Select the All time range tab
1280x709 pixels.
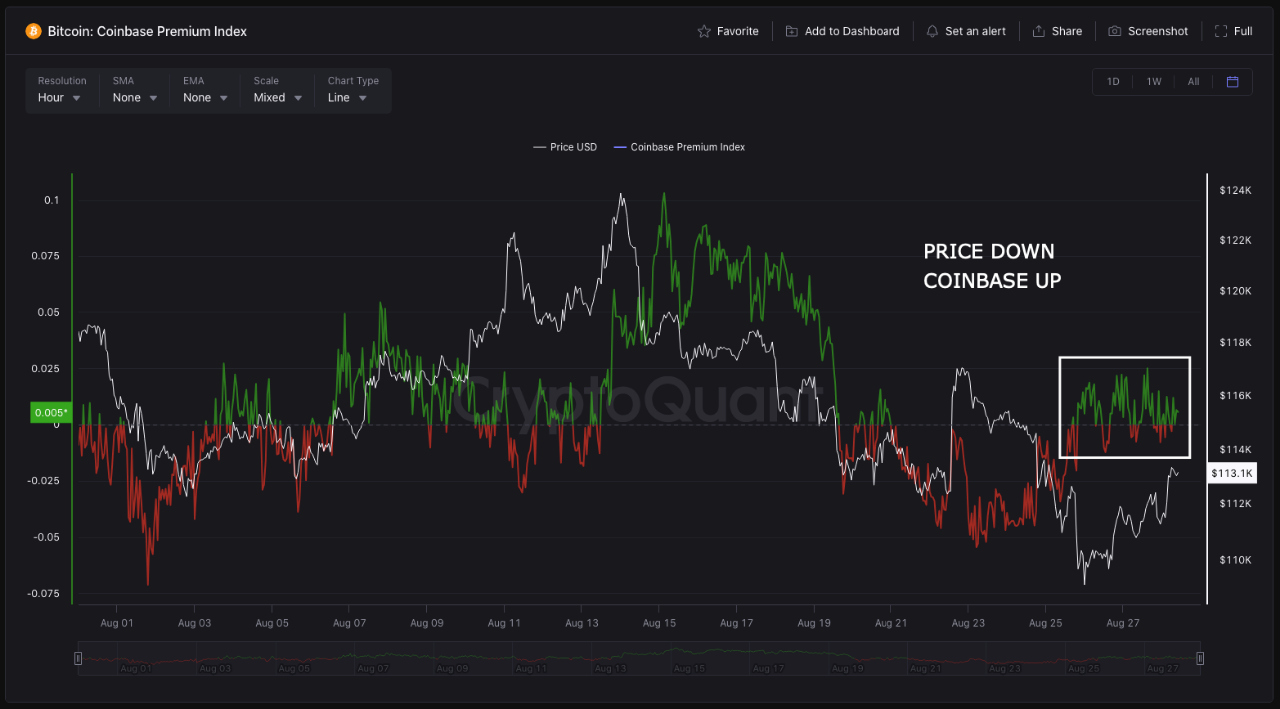1193,81
